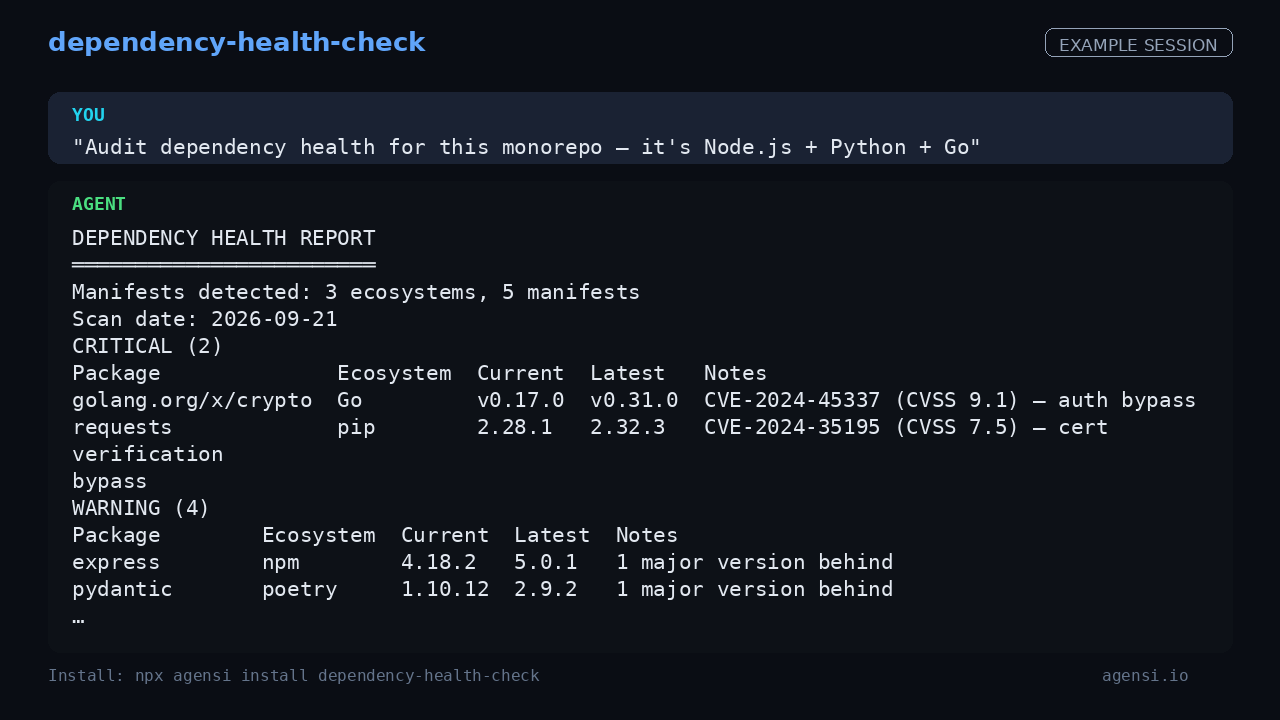Click CVE-2024-35195 note

(906, 427)
